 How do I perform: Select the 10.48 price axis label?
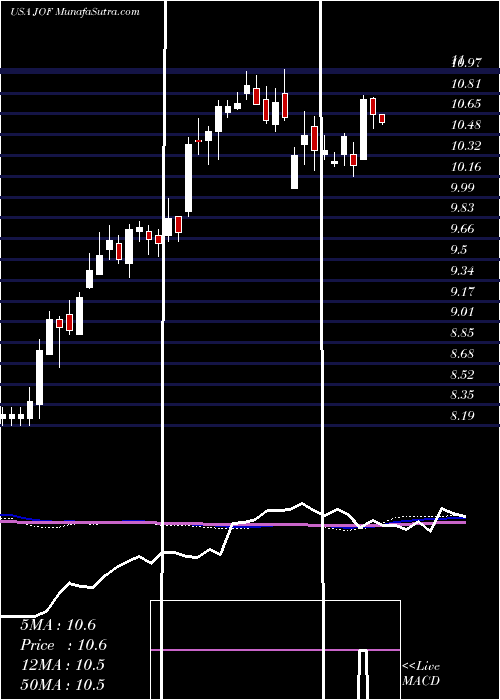point(466,125)
